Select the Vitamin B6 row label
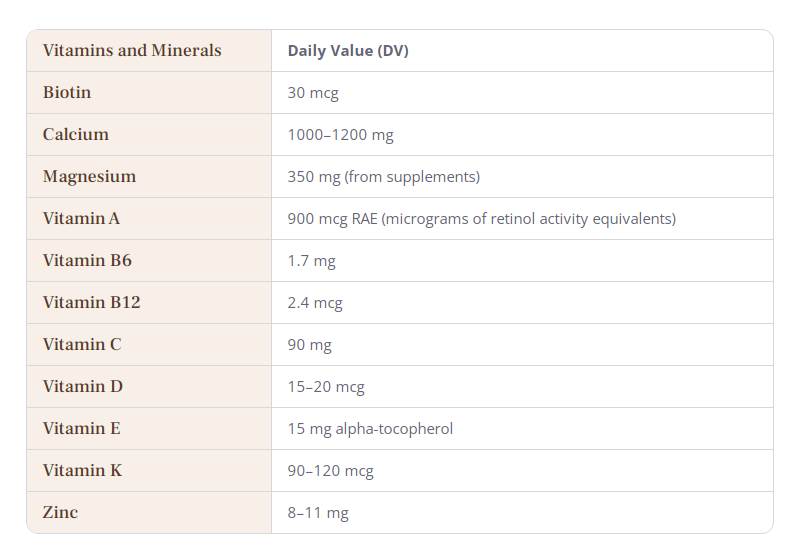This screenshot has height=556, width=798. pos(87,260)
